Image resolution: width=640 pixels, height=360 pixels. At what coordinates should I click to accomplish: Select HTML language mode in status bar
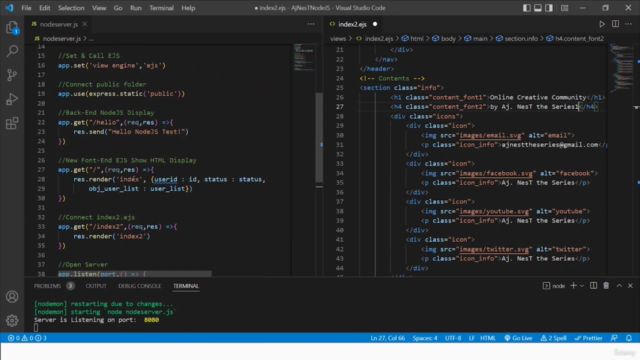[x=488, y=338]
